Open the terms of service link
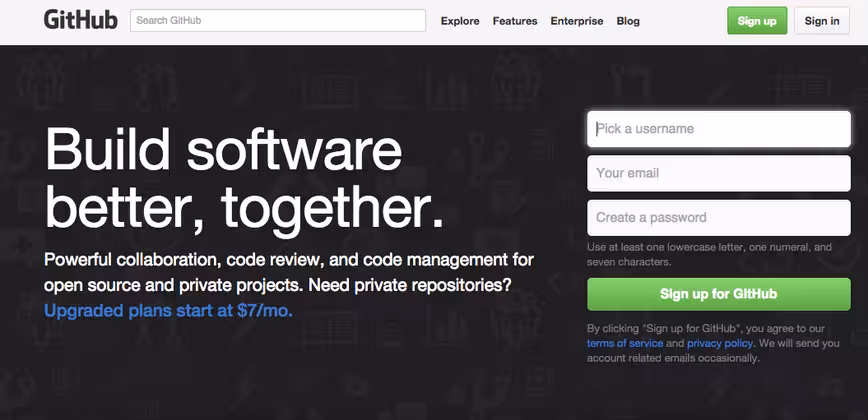The width and height of the screenshot is (868, 420). point(625,343)
